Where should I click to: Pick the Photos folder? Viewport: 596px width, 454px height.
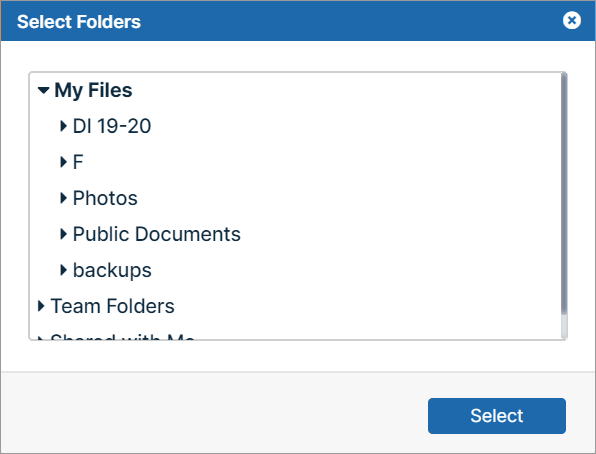pyautogui.click(x=105, y=198)
